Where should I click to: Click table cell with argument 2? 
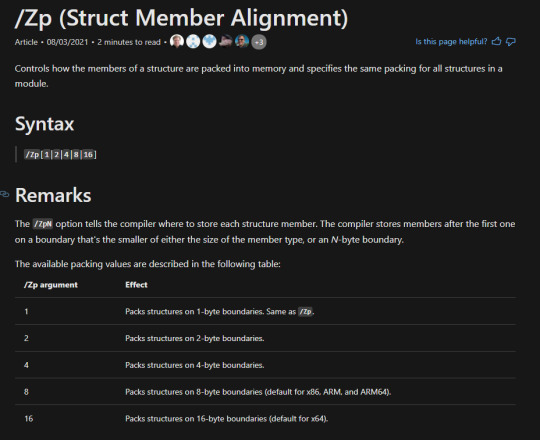click(27, 338)
